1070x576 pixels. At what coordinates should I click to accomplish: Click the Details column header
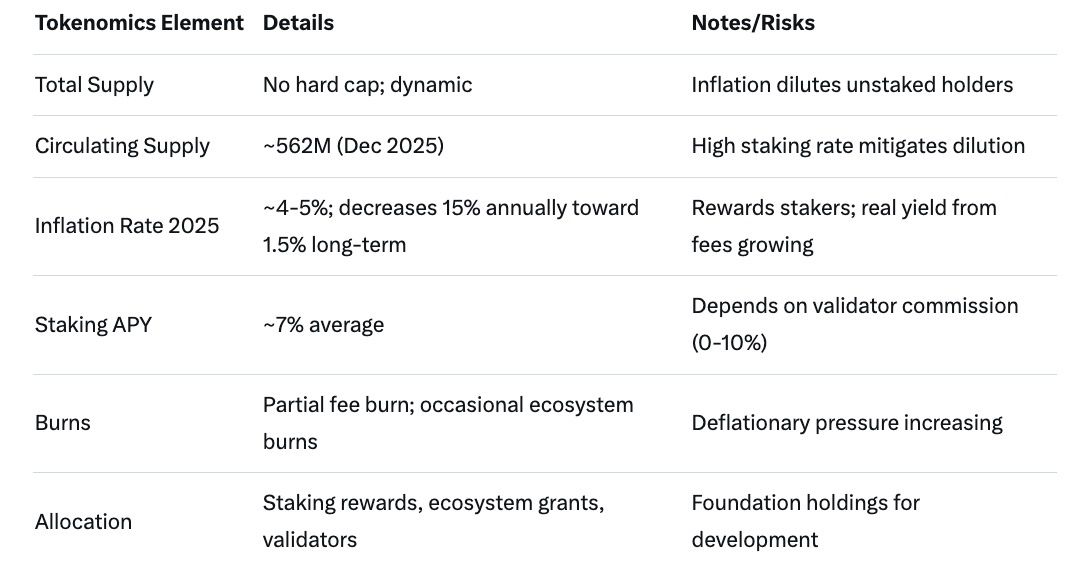pos(298,23)
